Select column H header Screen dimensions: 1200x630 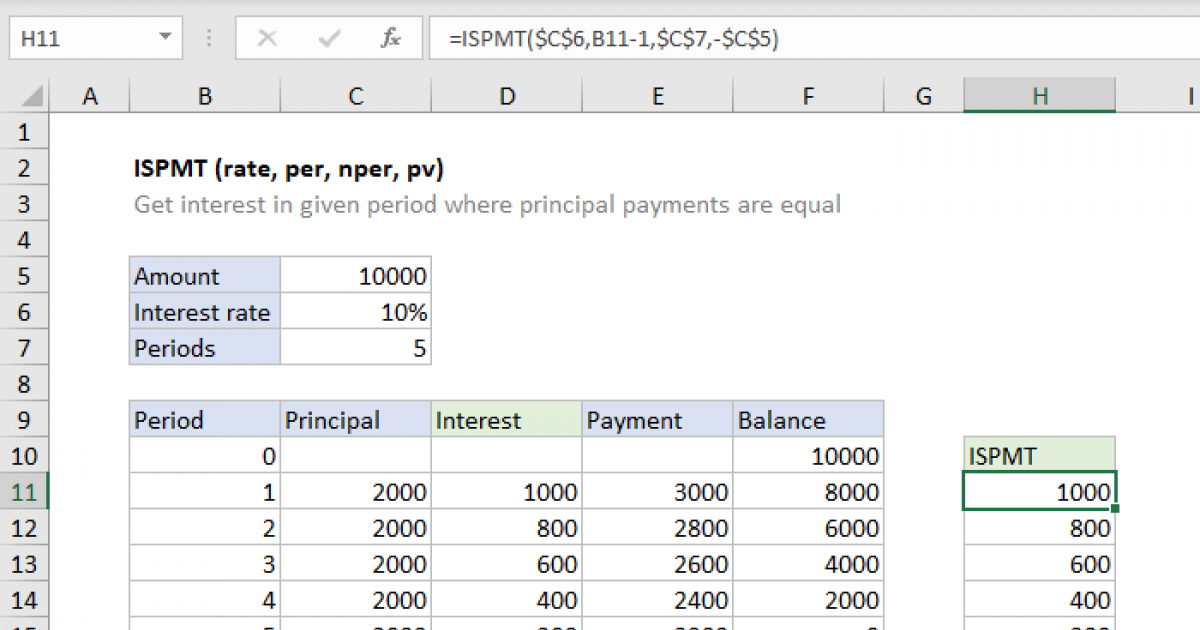pyautogui.click(x=1039, y=95)
